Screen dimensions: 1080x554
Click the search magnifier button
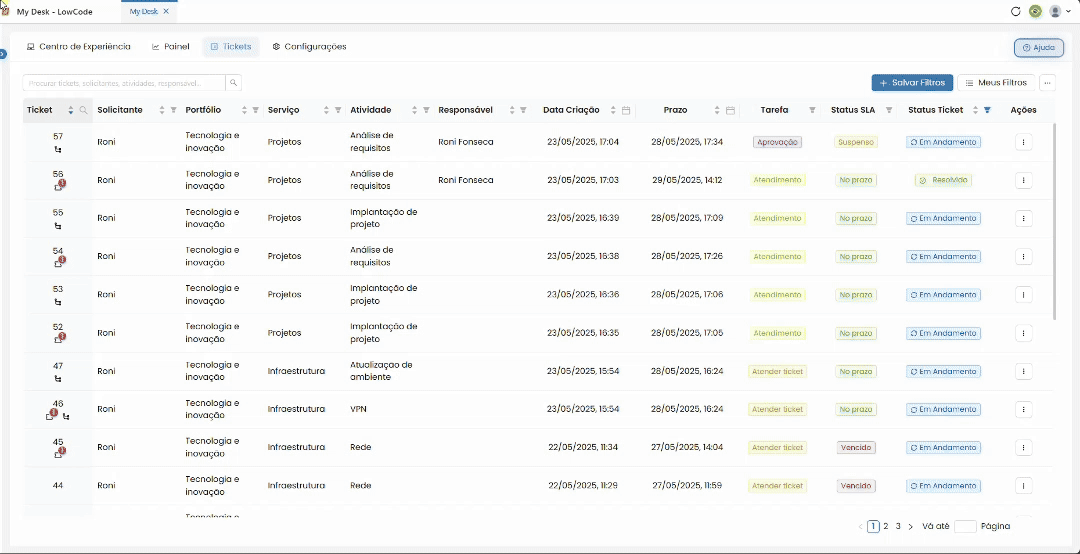[233, 83]
